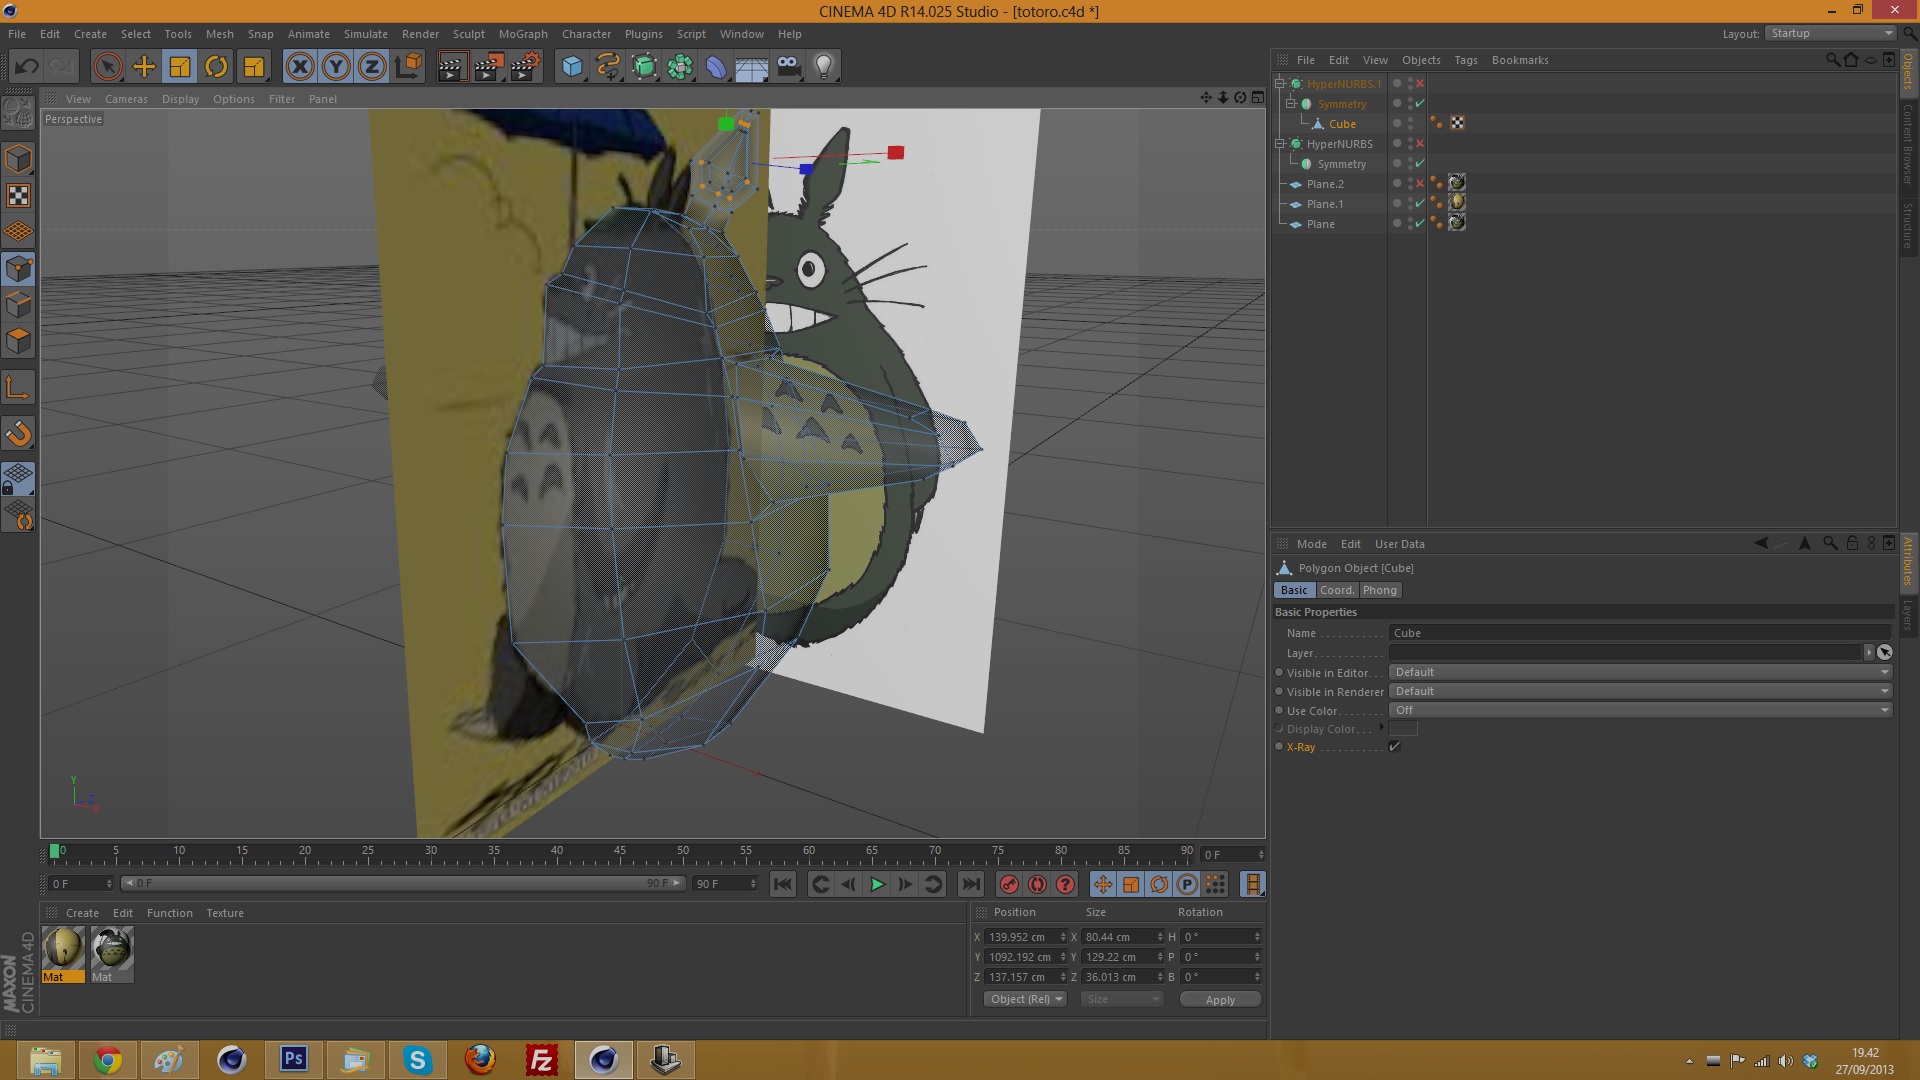The width and height of the screenshot is (1920, 1080).
Task: Toggle X-axis lock icon
Action: pos(300,67)
